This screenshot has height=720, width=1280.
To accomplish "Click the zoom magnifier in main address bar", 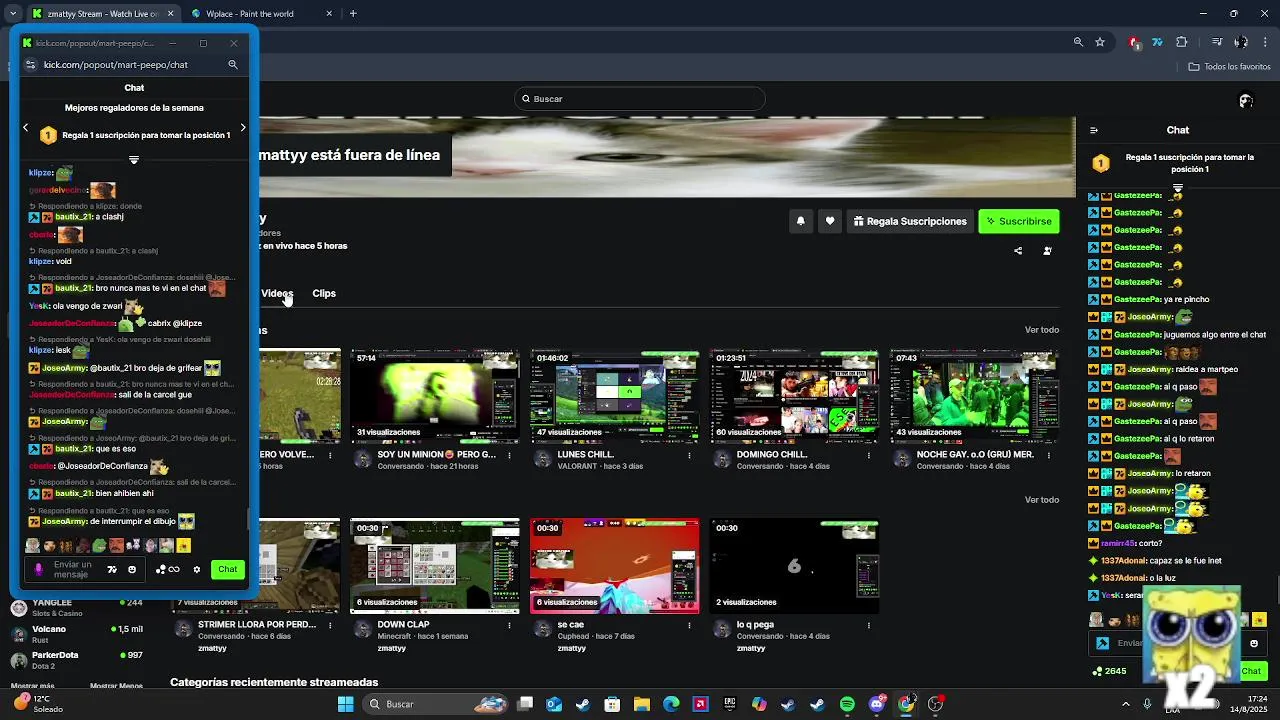I will click(1078, 42).
